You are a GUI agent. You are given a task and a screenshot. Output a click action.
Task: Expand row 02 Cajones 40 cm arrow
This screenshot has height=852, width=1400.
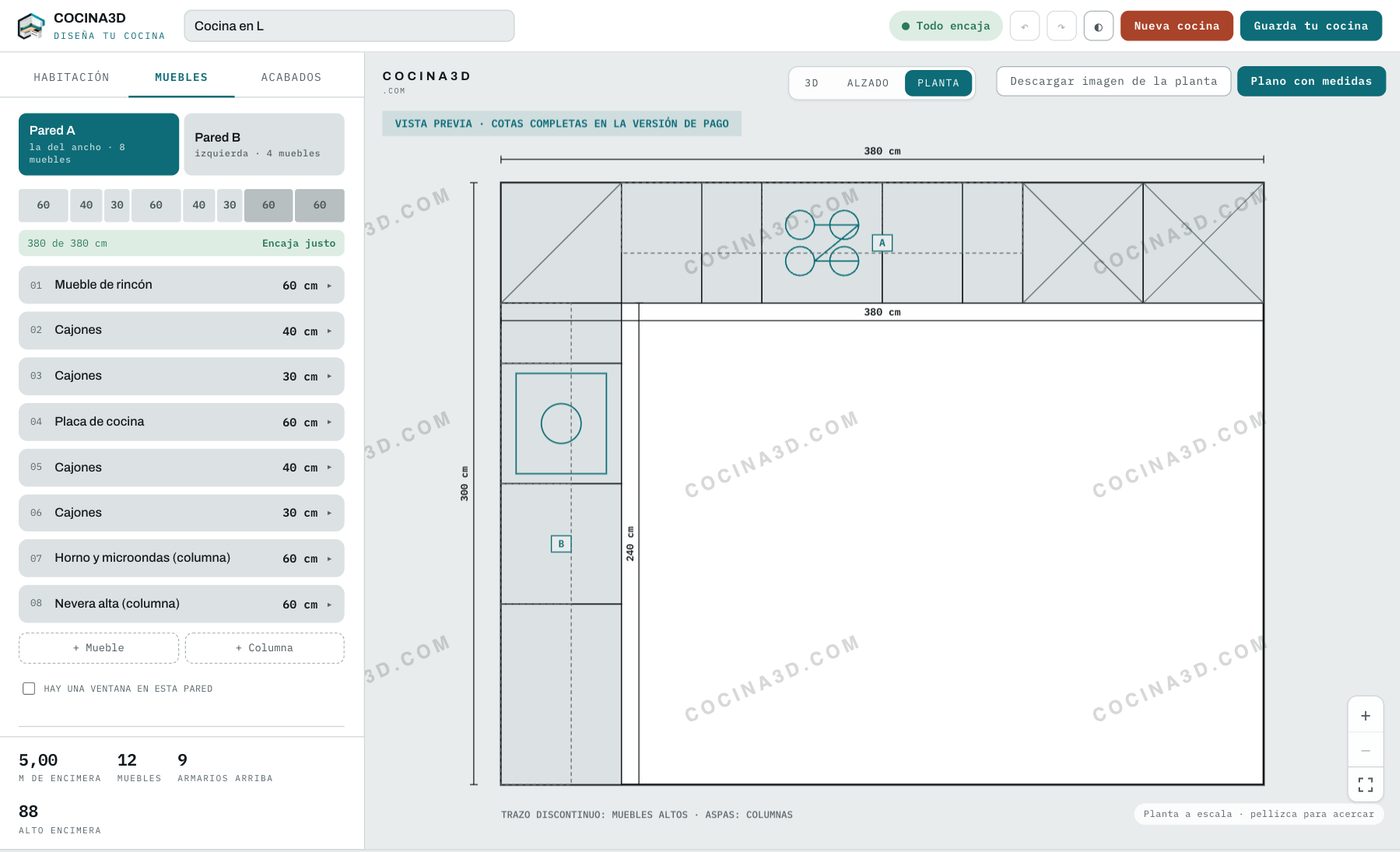(x=329, y=331)
